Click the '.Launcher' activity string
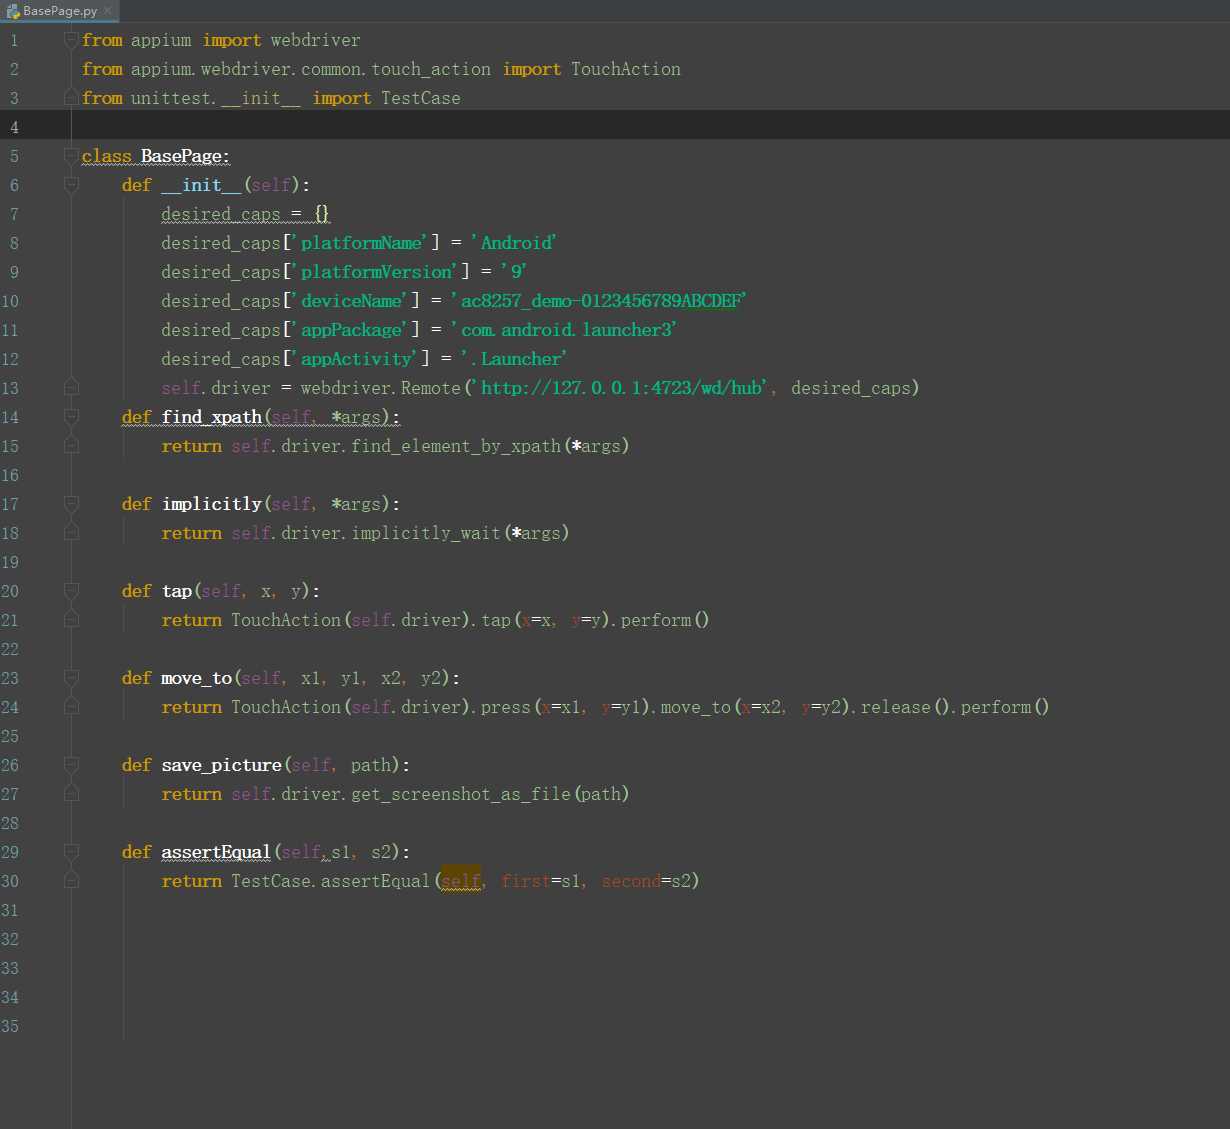The height and width of the screenshot is (1129, 1230). coord(514,359)
